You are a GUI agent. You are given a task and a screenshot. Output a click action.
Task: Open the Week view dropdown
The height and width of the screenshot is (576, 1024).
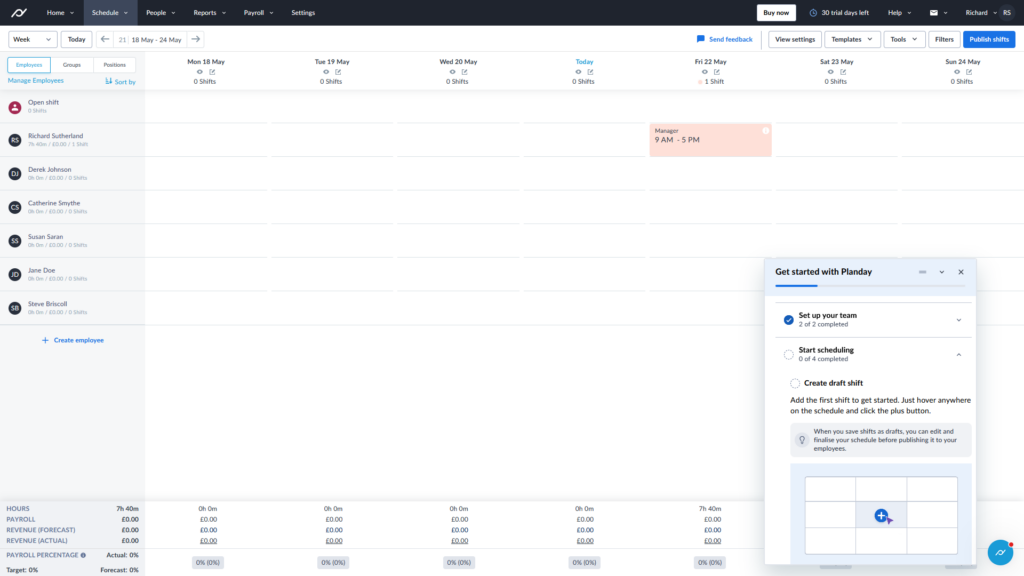pyautogui.click(x=32, y=39)
